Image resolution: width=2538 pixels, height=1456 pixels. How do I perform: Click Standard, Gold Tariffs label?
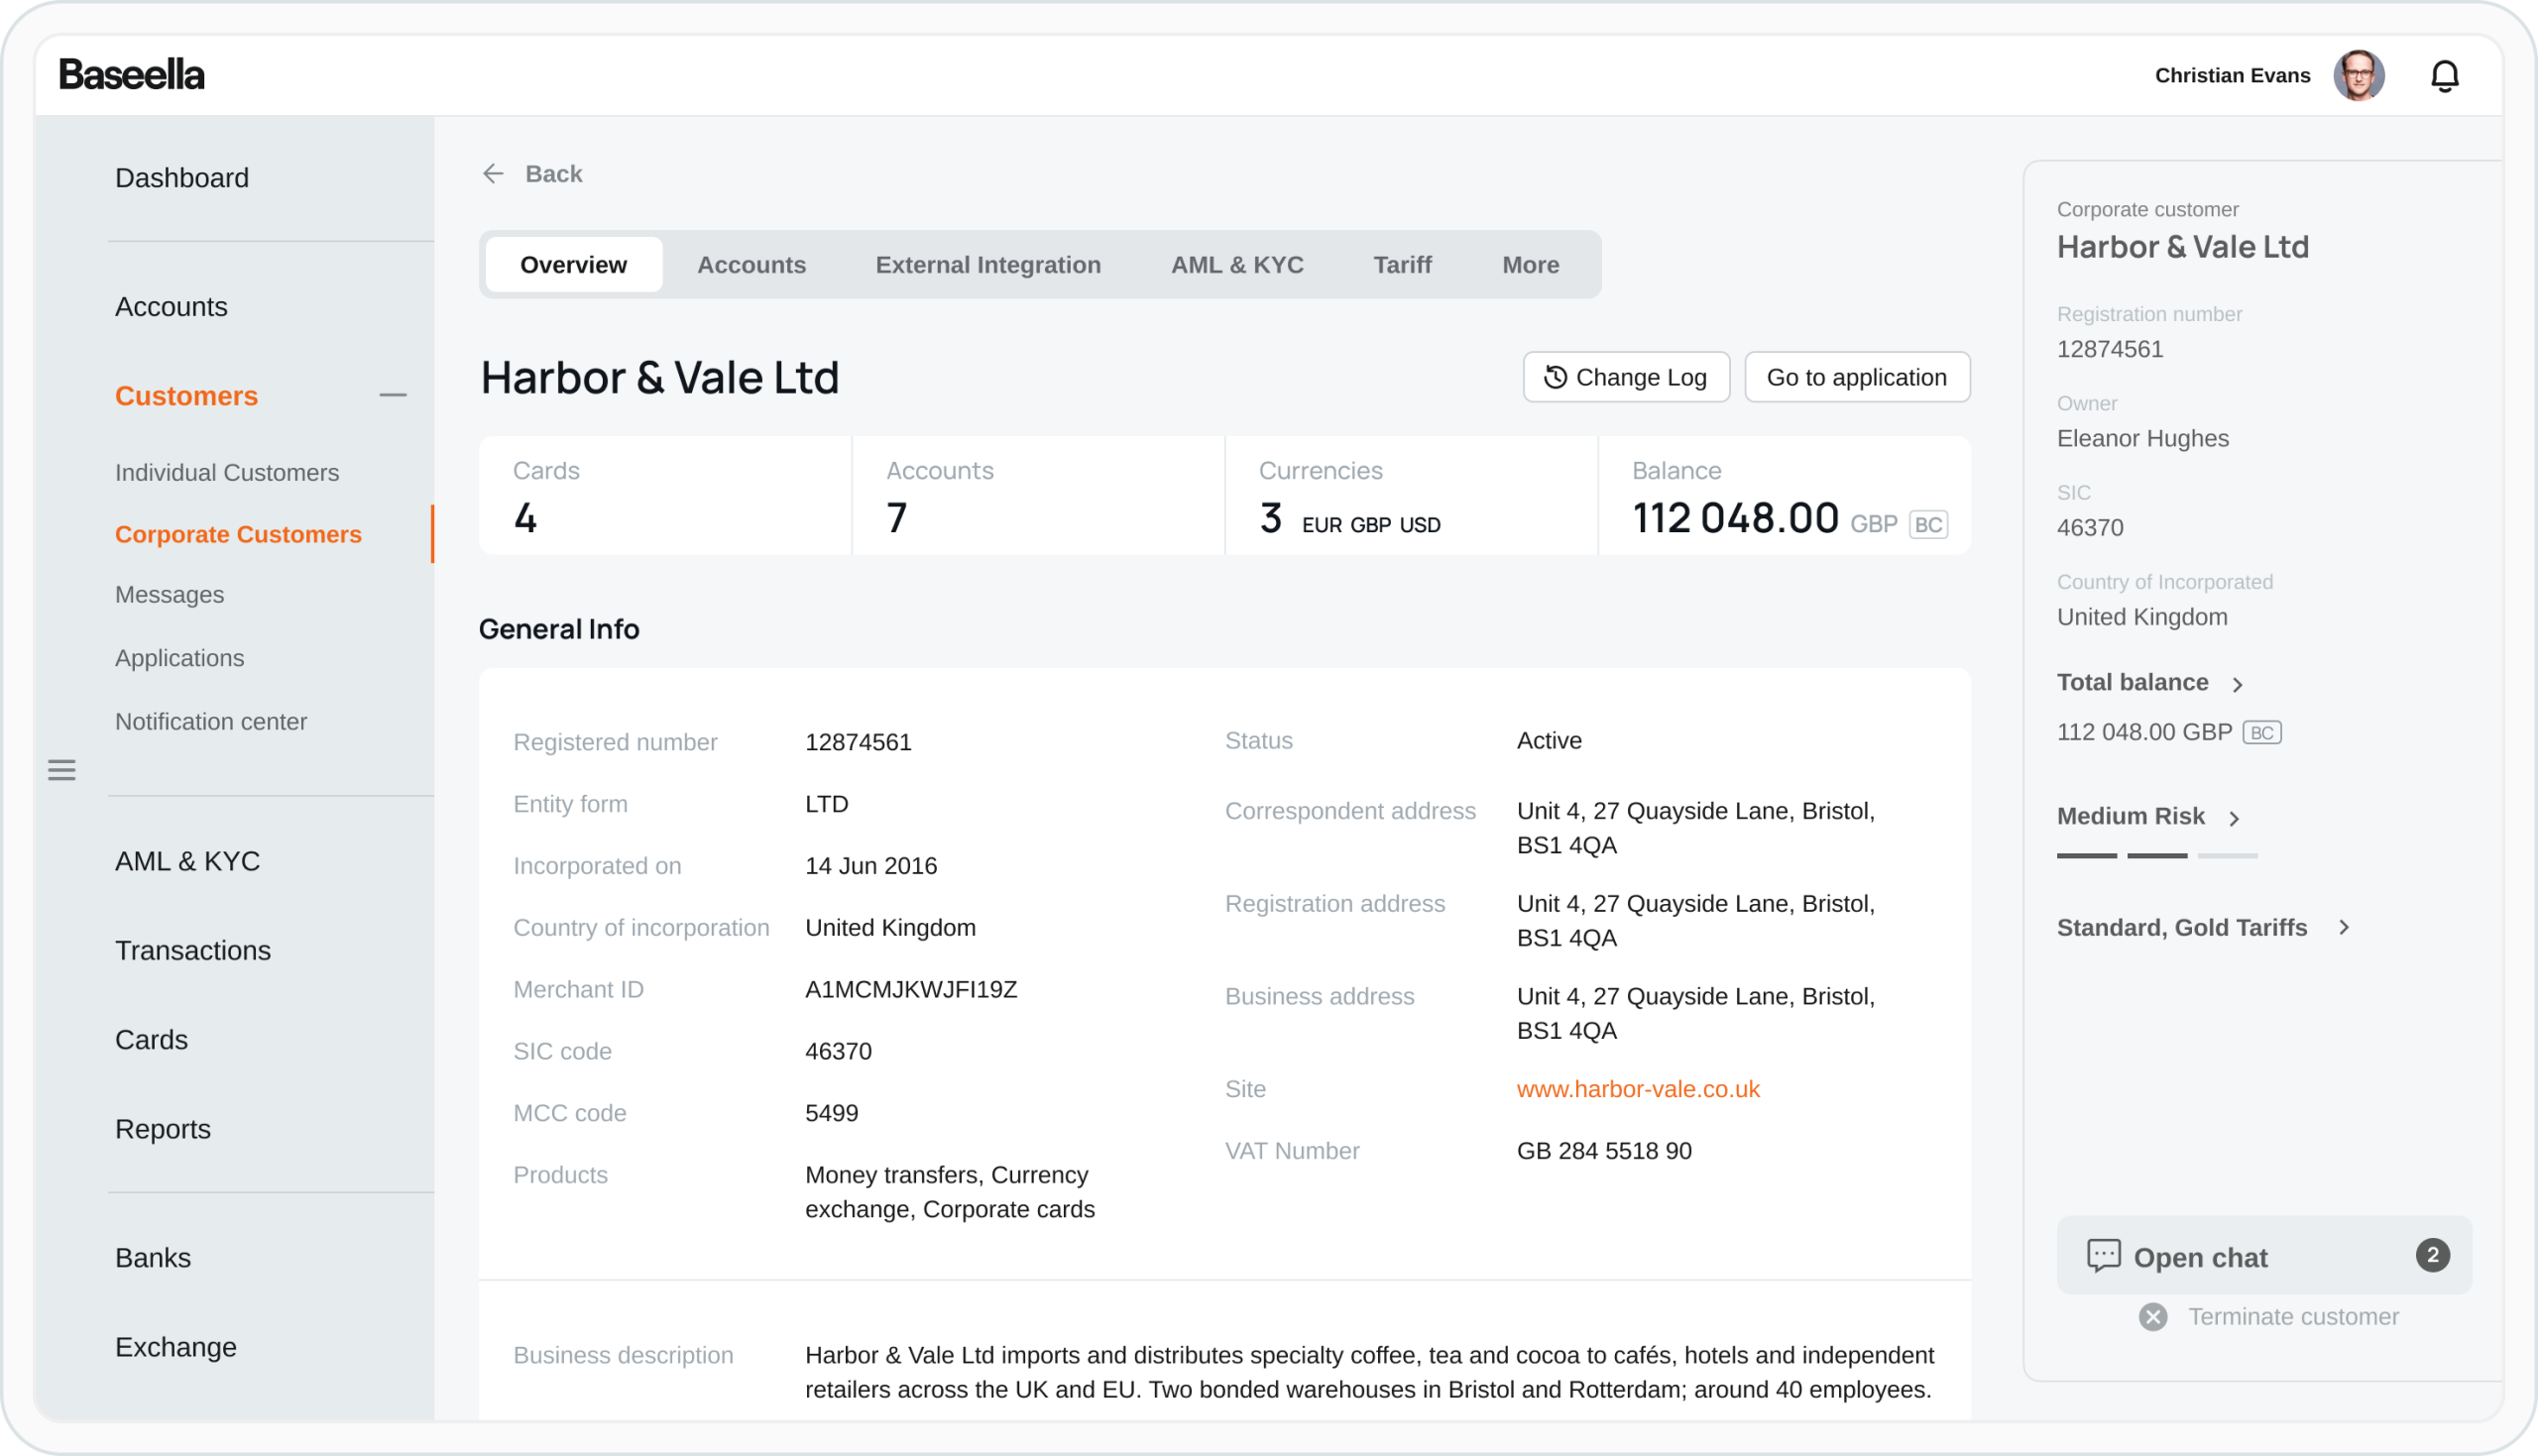2182,928
